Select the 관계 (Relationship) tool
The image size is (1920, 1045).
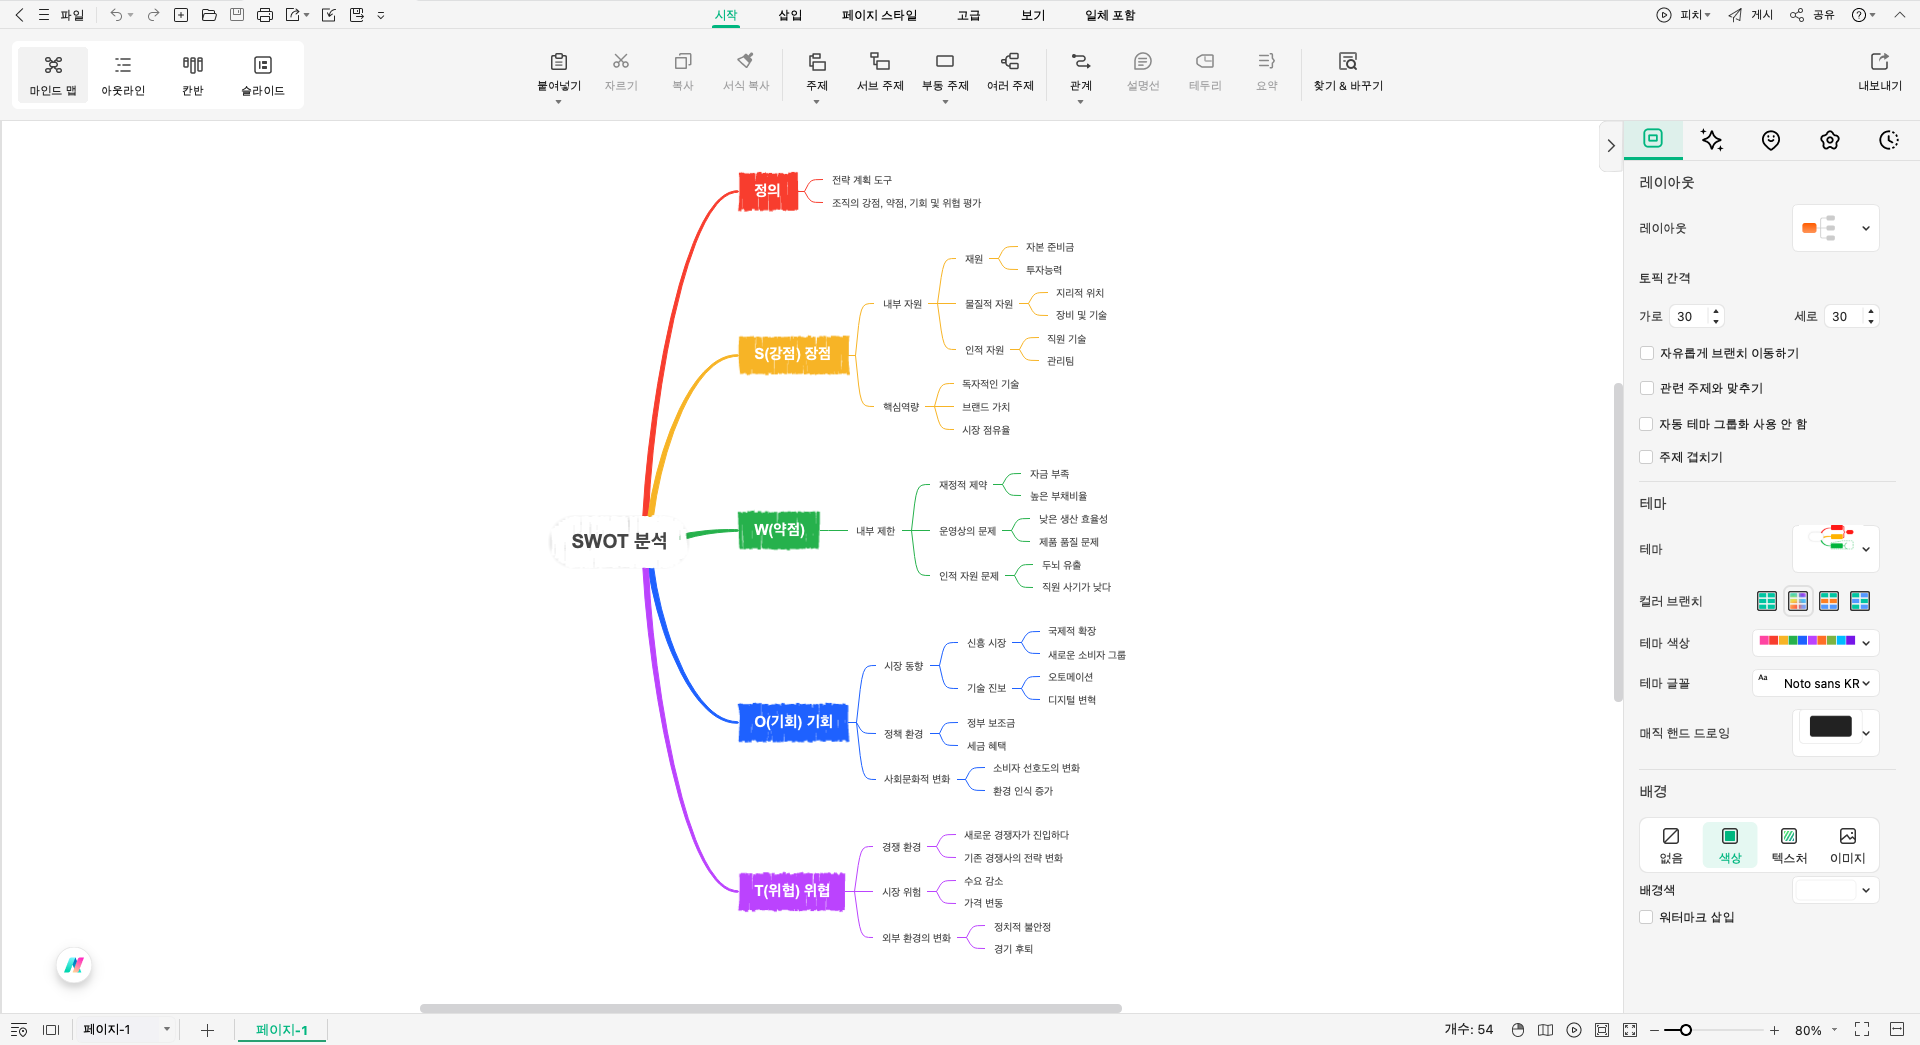(1079, 73)
